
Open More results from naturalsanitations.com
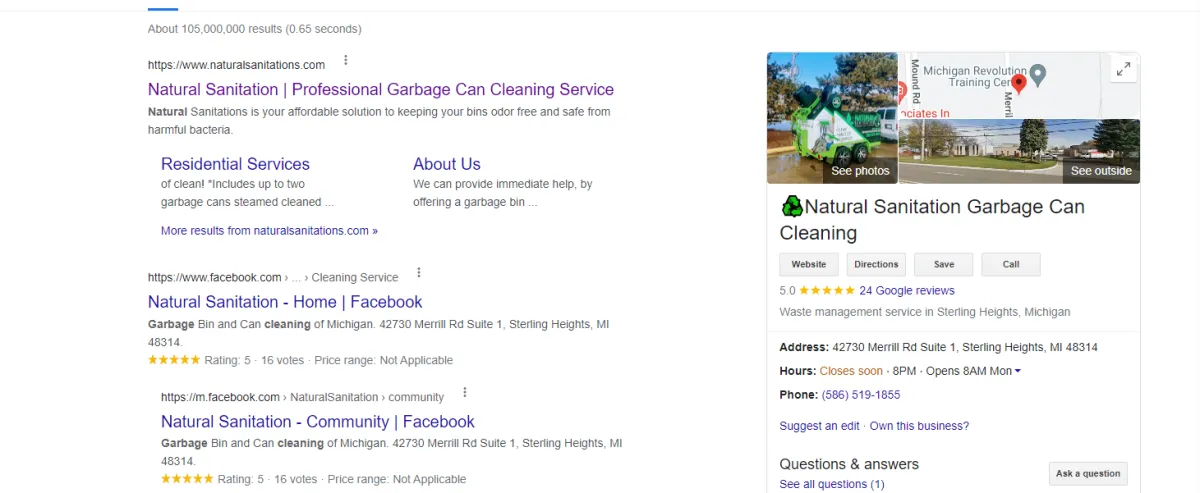point(269,230)
